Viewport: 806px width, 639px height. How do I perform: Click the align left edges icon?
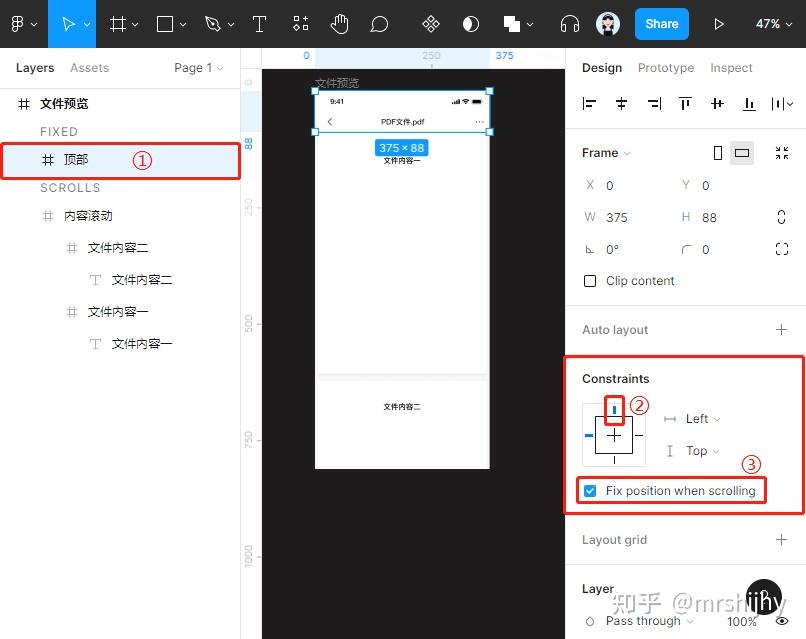pos(588,103)
